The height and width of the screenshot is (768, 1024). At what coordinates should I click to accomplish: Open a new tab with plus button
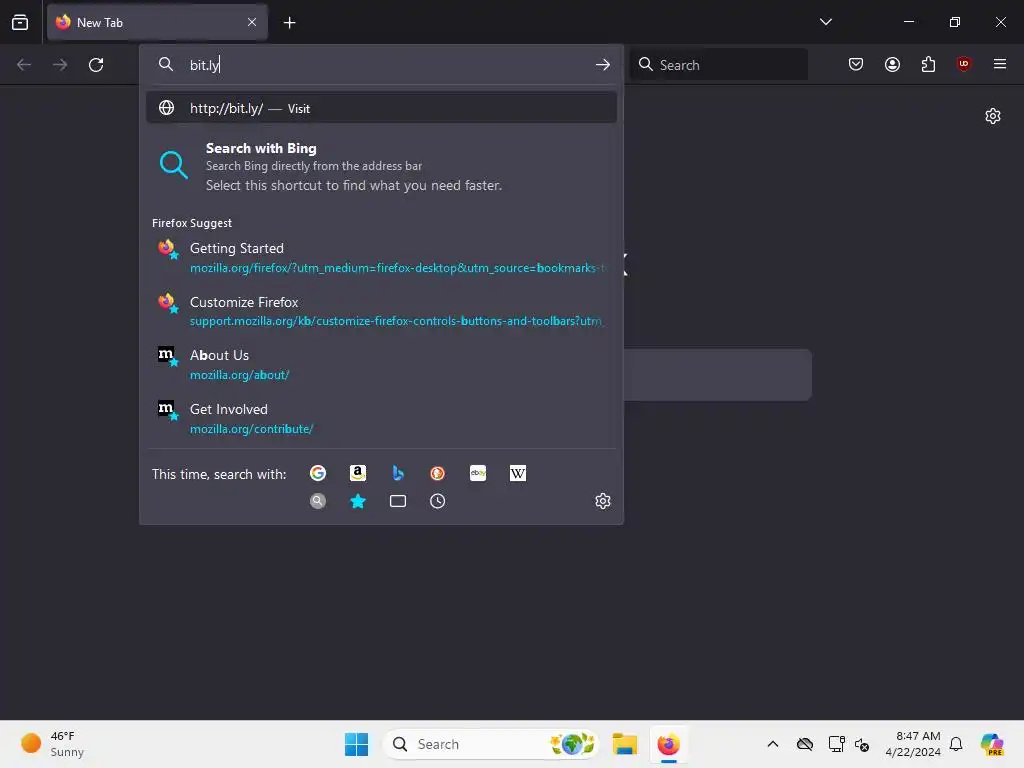(x=289, y=22)
